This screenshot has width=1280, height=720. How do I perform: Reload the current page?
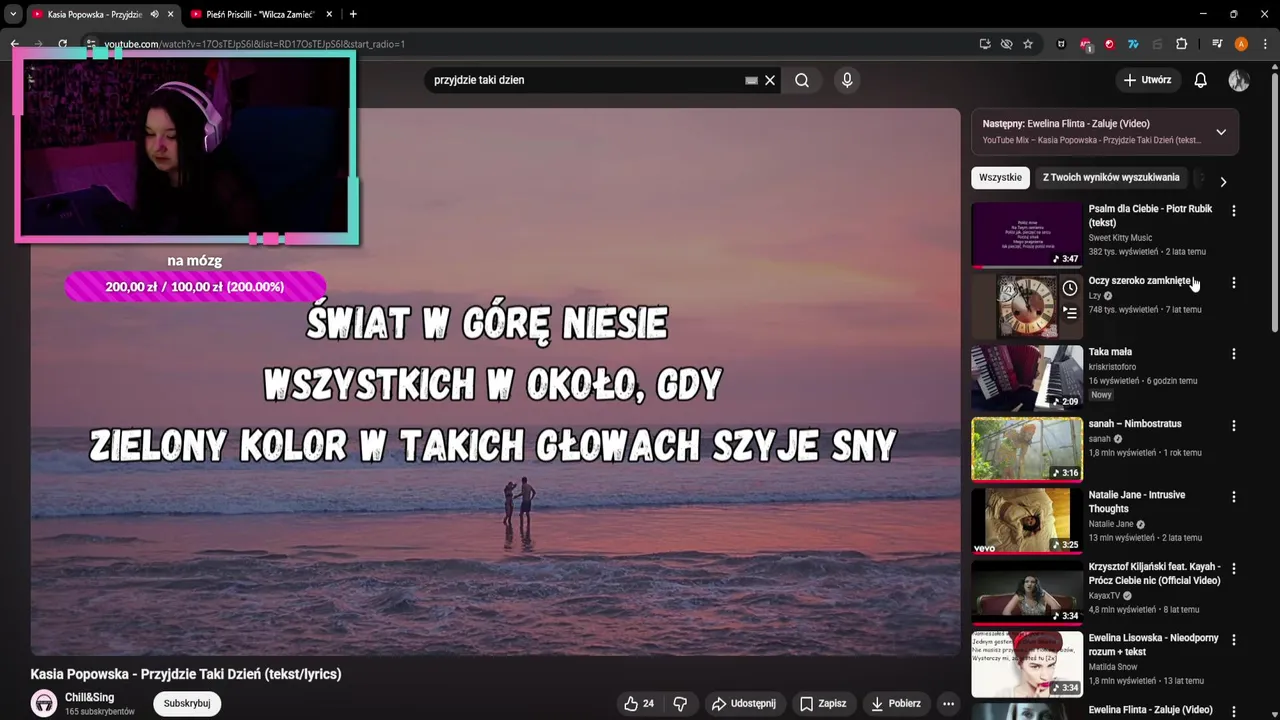62,44
